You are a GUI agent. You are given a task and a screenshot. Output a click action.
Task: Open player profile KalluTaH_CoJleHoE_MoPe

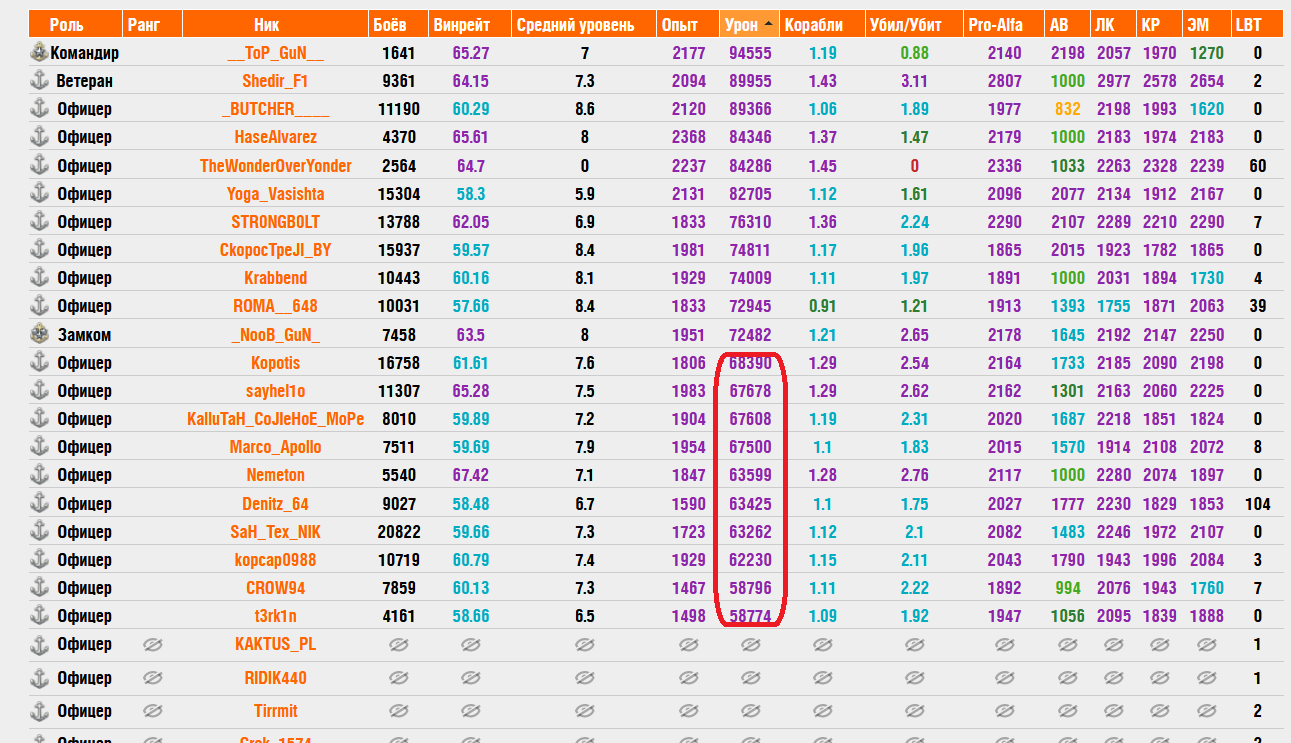(x=275, y=419)
